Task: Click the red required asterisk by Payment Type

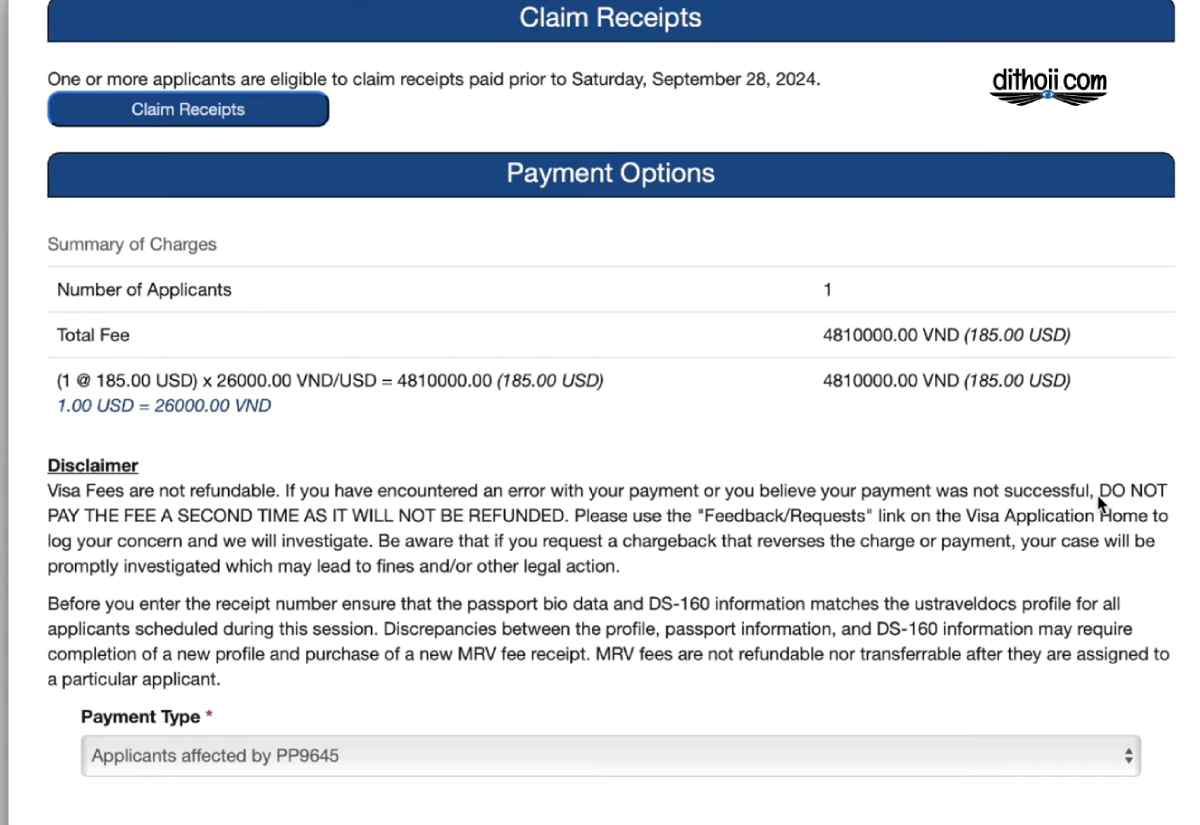Action: click(x=209, y=716)
